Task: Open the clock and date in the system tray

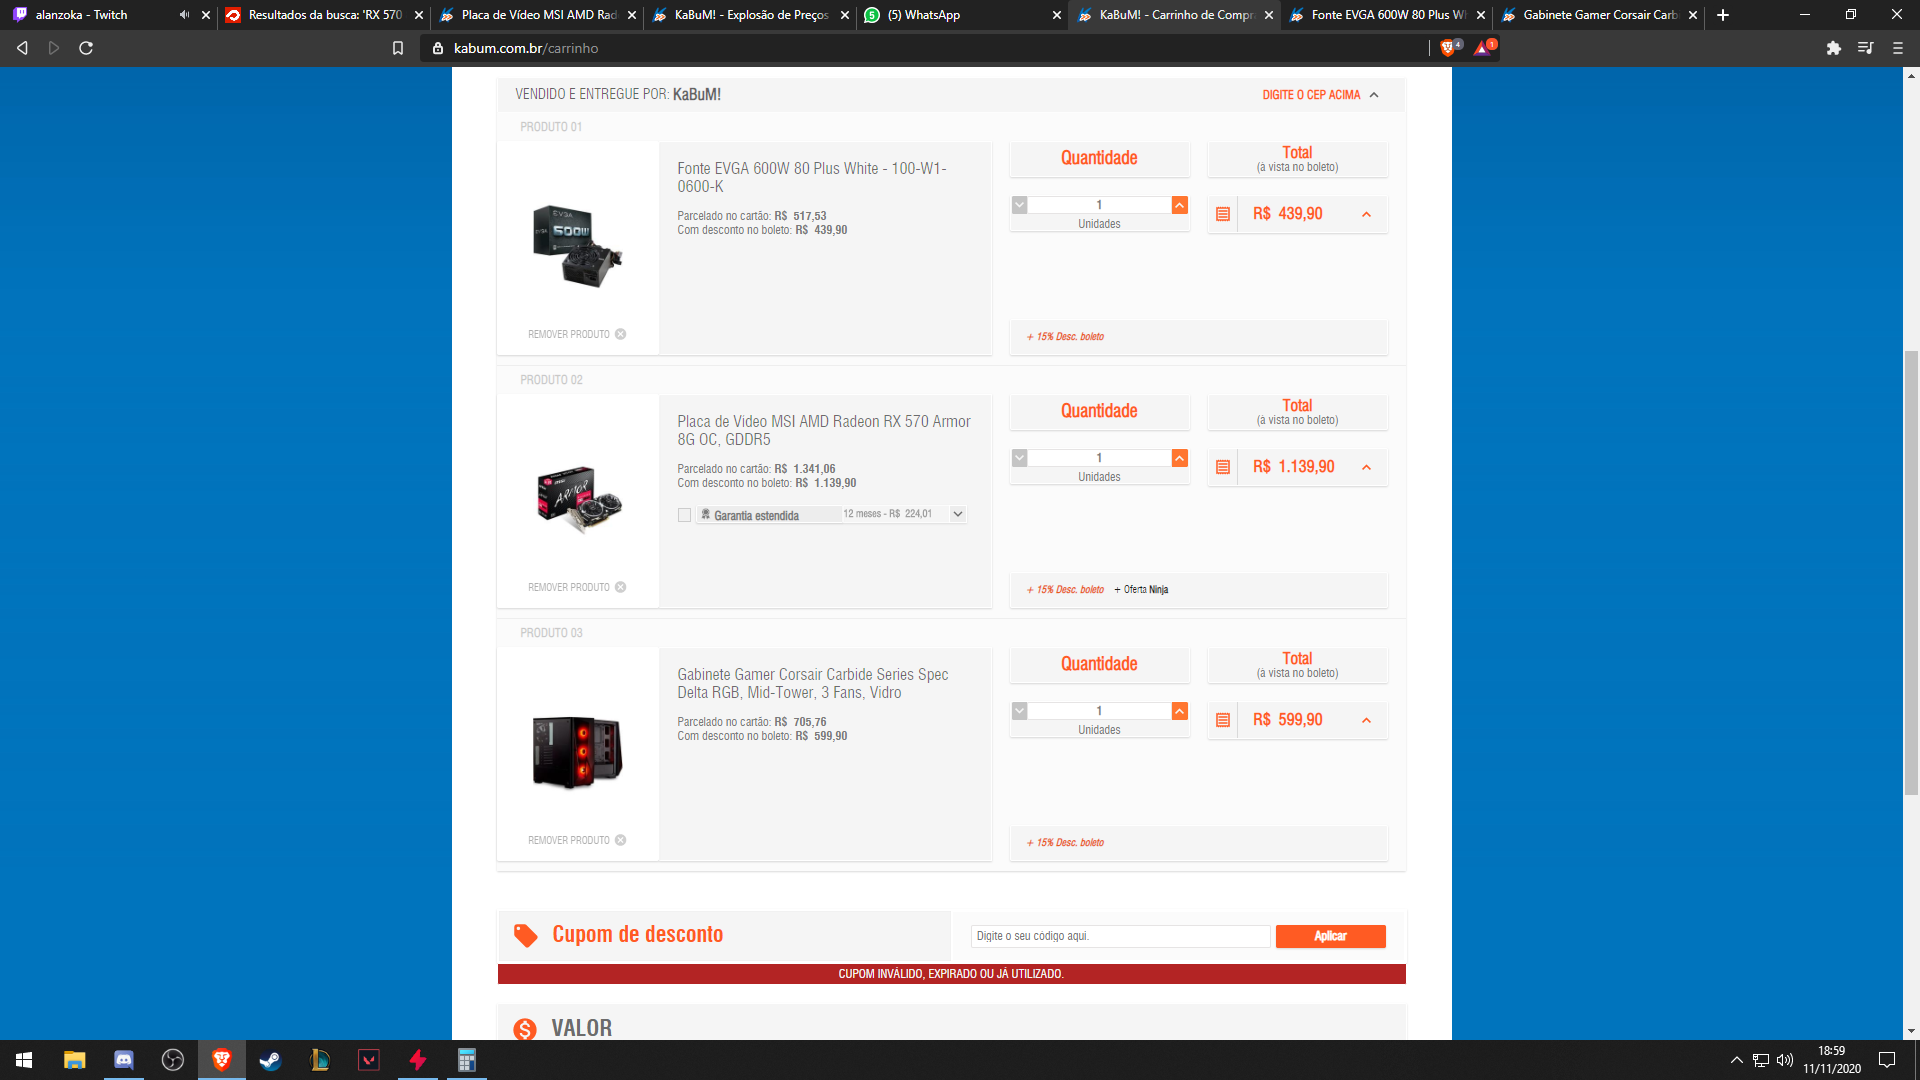Action: 1831,1060
